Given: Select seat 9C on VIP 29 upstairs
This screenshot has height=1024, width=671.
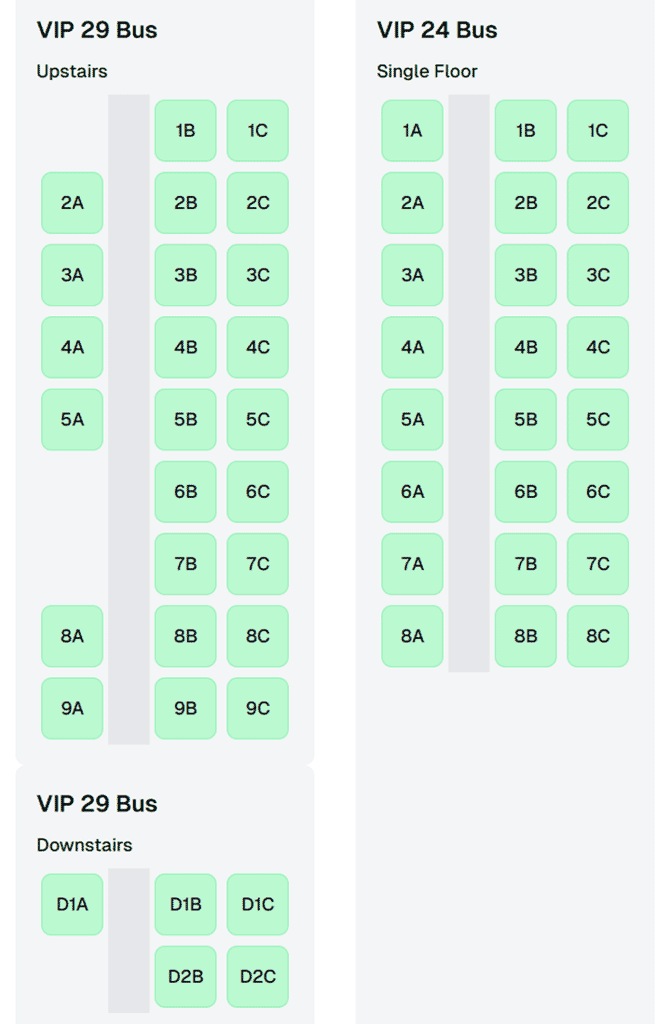Looking at the screenshot, I should pyautogui.click(x=258, y=708).
